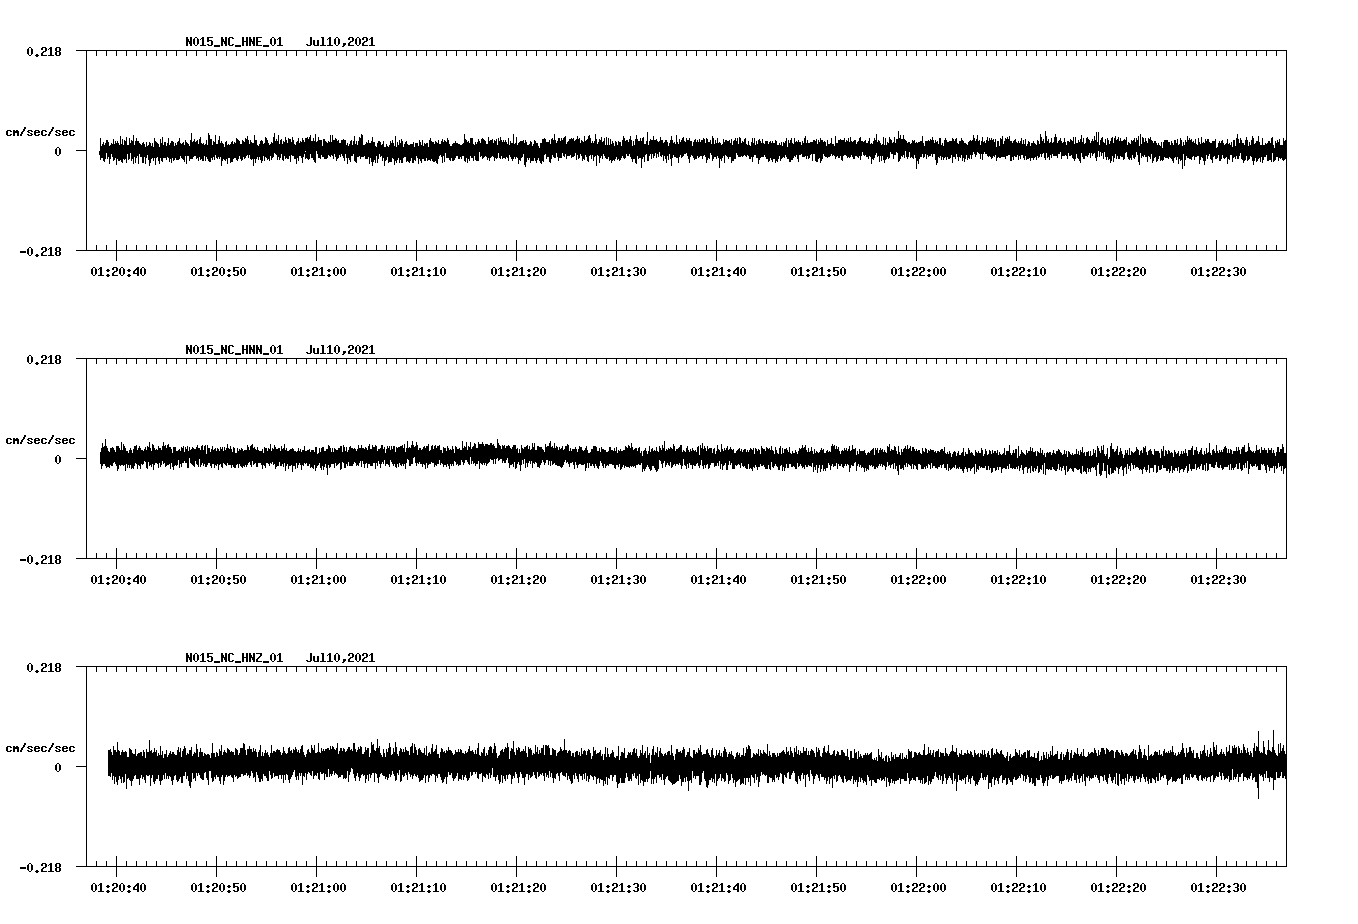Viewport: 1358px width, 924px height.
Task: Click Jul10,2021 date on HNN plot
Action: tap(341, 350)
